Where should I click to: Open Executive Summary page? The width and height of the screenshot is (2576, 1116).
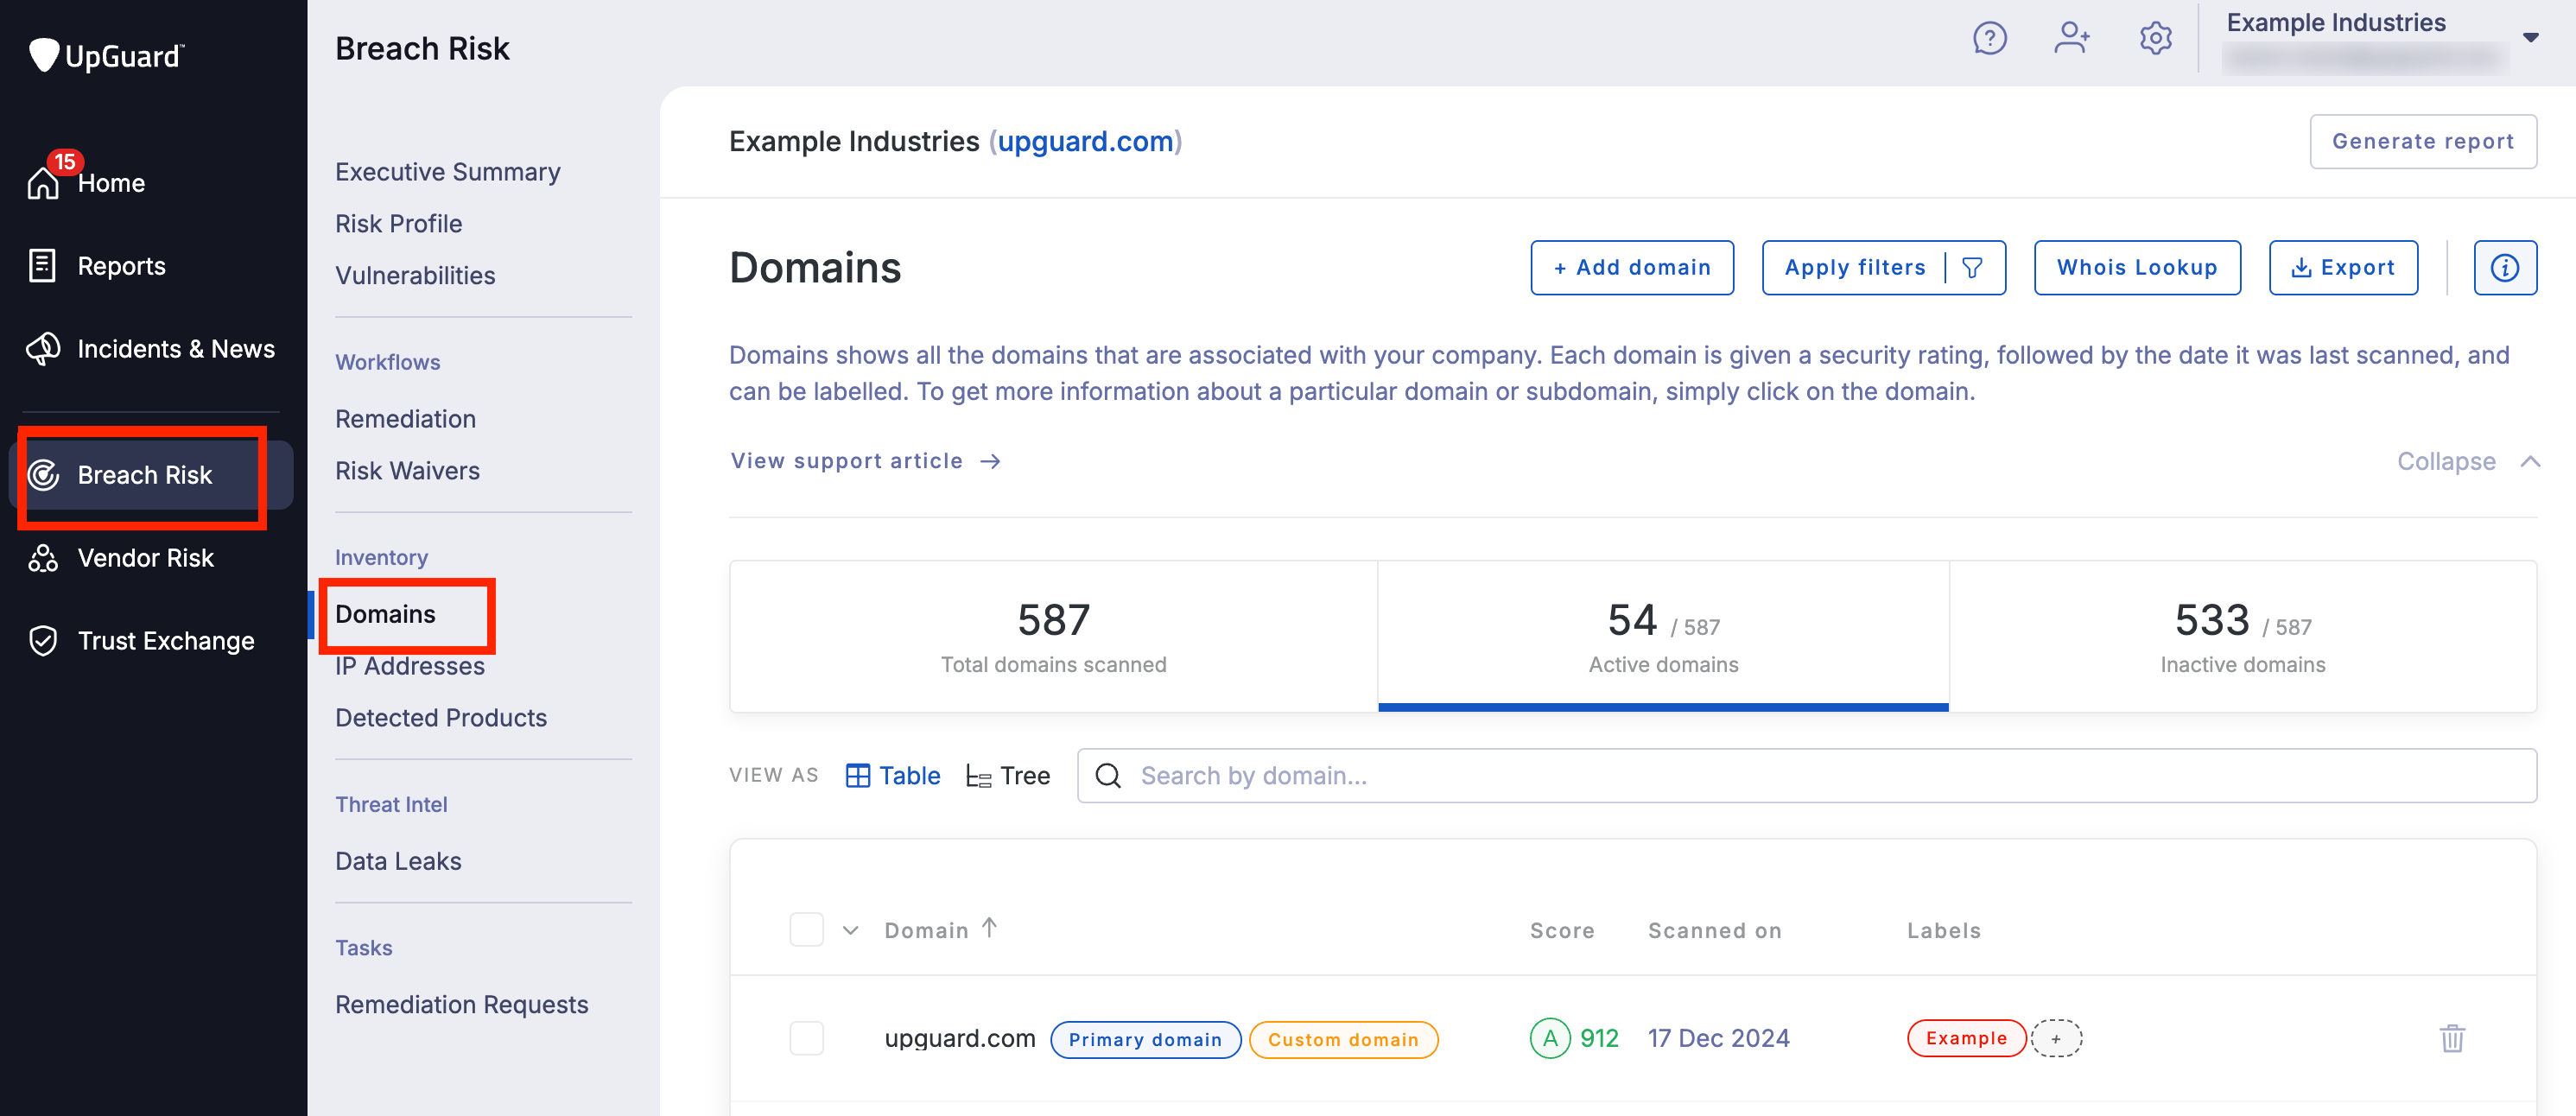click(x=448, y=172)
